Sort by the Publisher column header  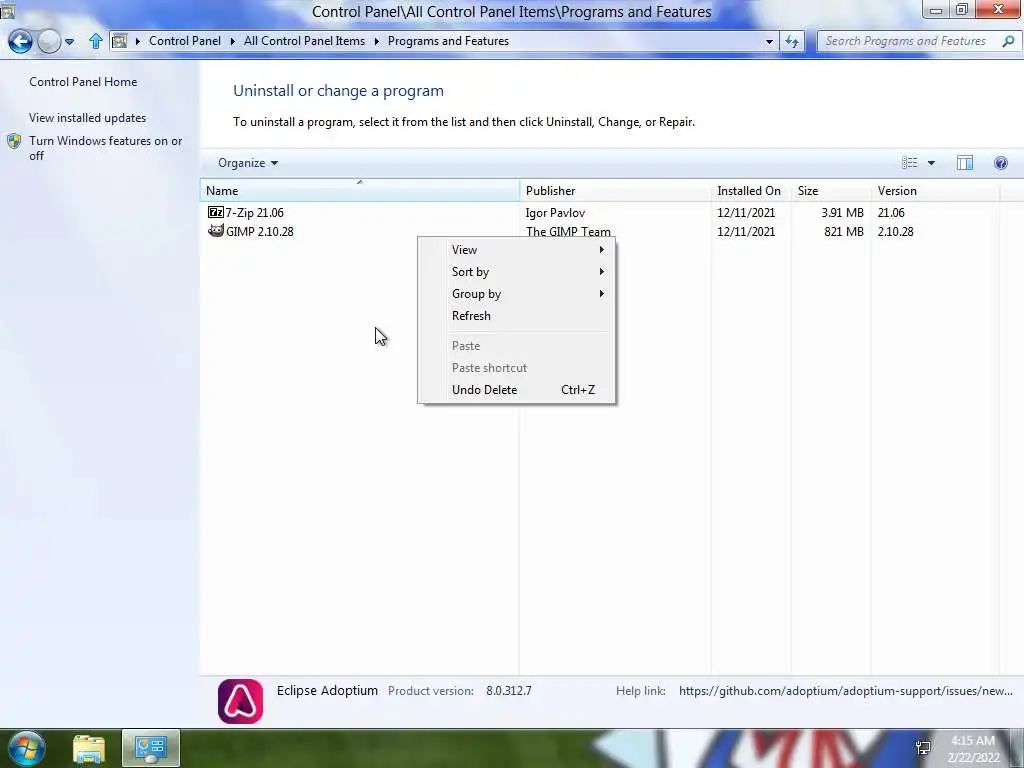(615, 191)
